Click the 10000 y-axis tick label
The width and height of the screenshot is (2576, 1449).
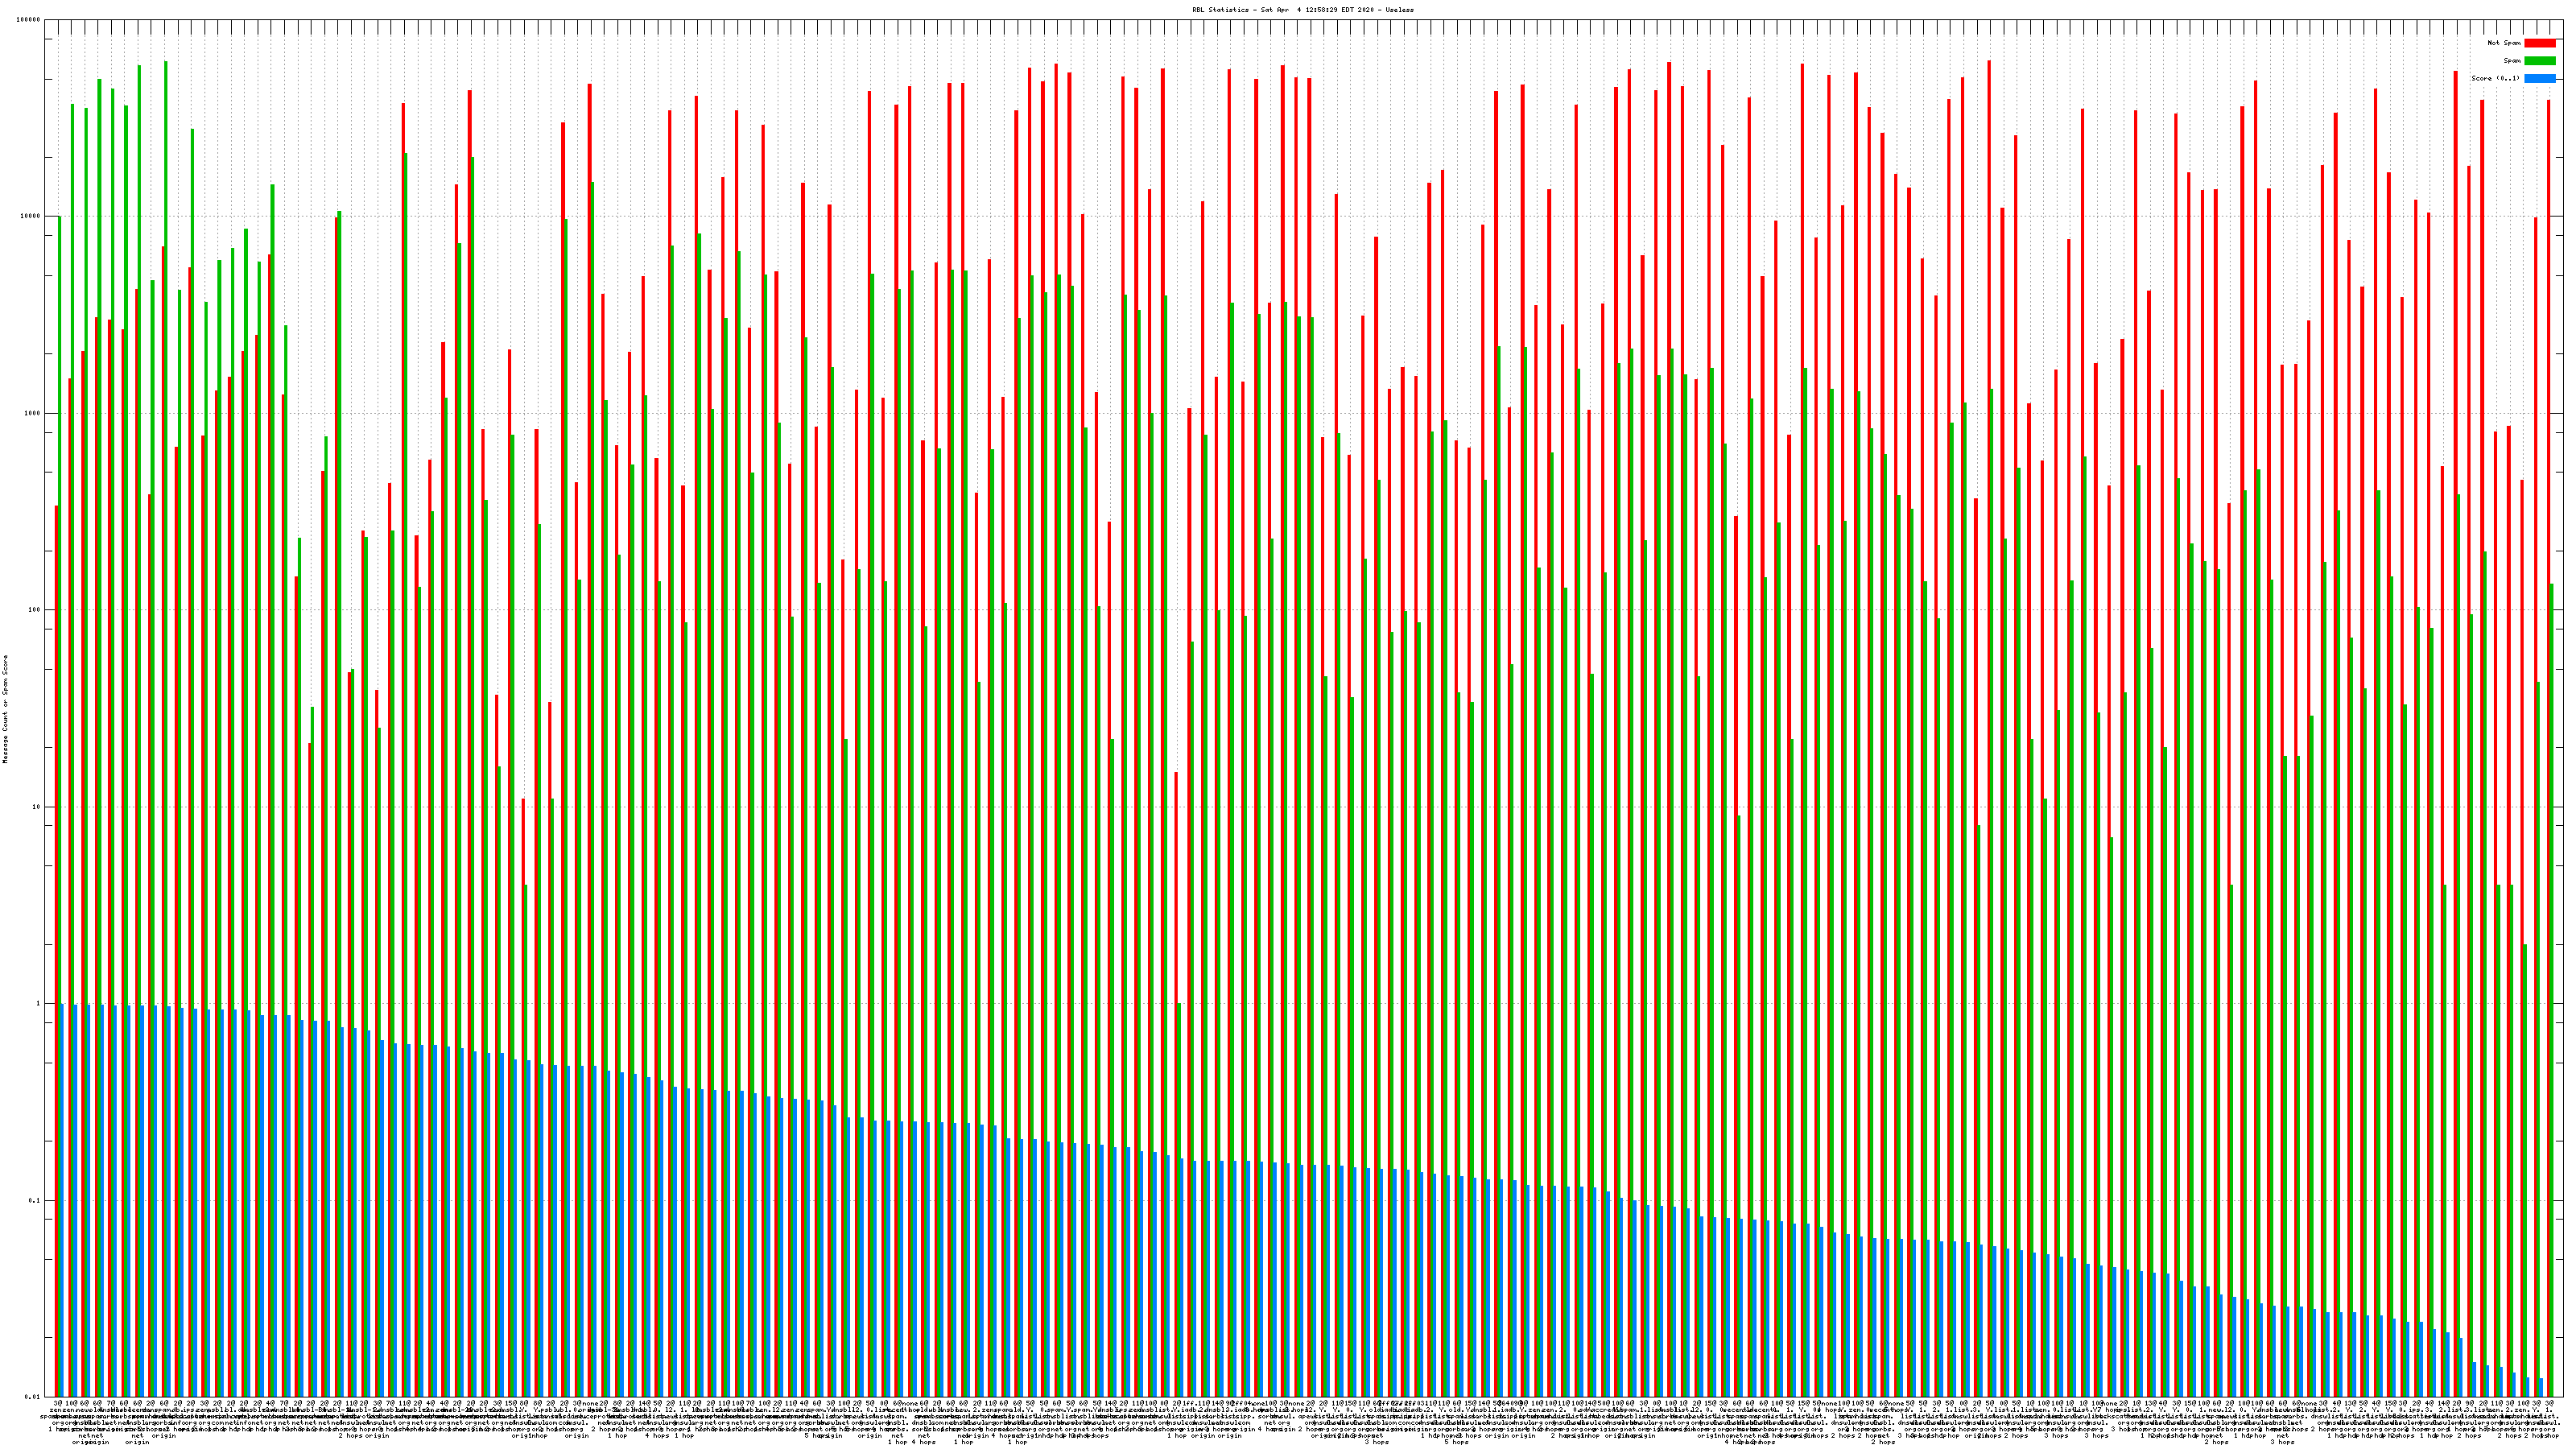pyautogui.click(x=31, y=217)
